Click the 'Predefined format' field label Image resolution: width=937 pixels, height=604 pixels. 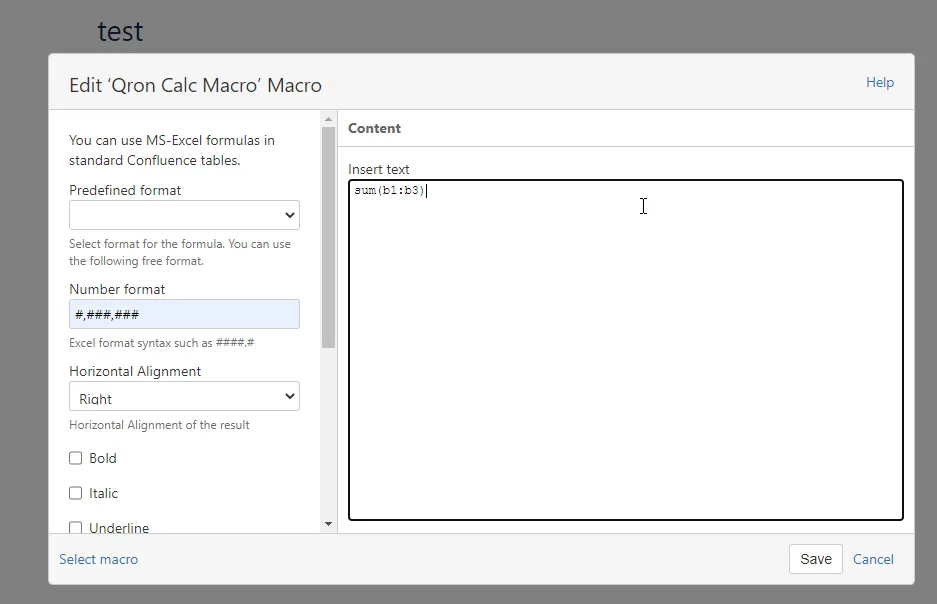tap(125, 190)
